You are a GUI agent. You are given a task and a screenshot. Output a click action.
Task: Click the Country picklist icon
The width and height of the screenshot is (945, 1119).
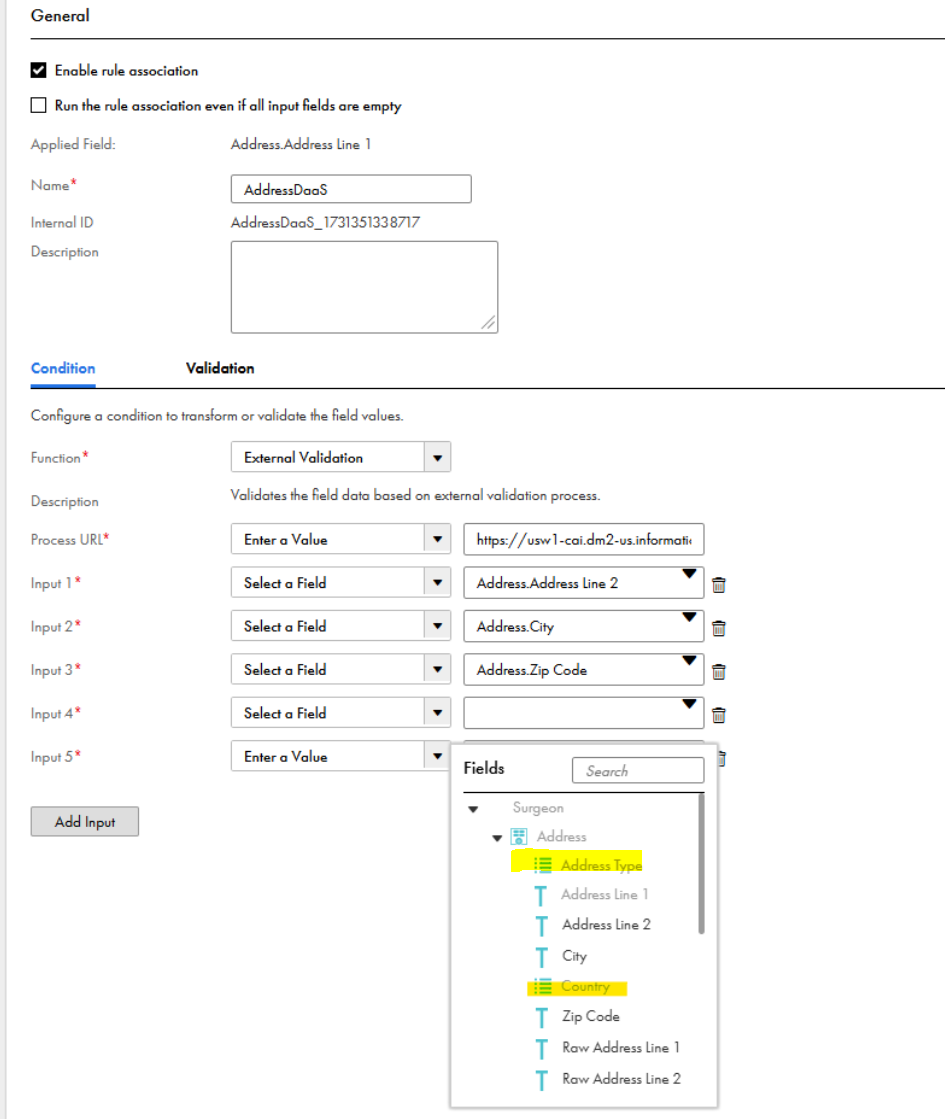tap(542, 986)
